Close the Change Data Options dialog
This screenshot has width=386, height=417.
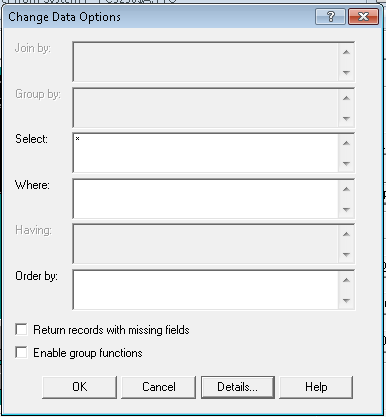click(363, 16)
